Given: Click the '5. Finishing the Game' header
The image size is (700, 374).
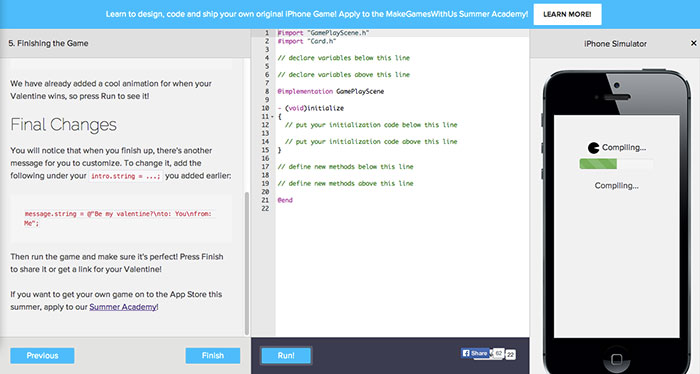Looking at the screenshot, I should (48, 43).
